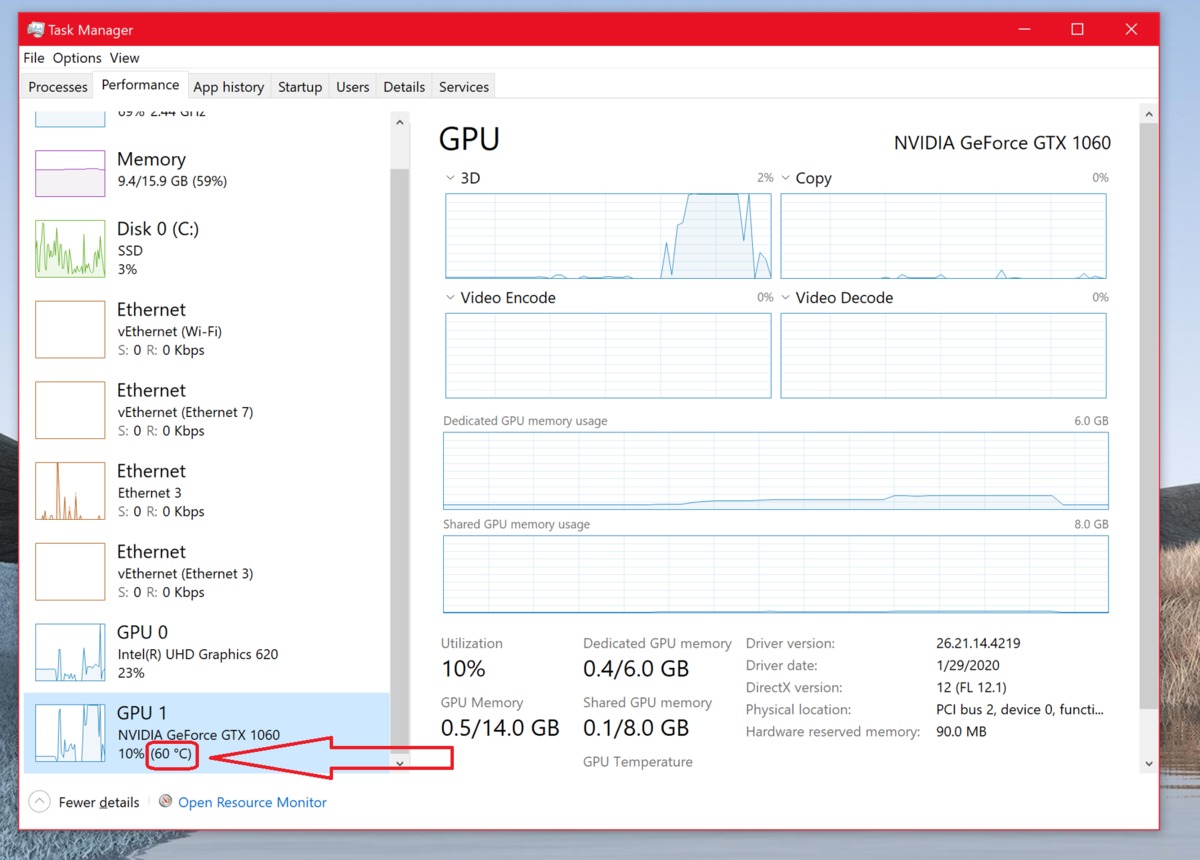Select the Disk 0 (C:) graph thumbnail
This screenshot has width=1200, height=860.
[70, 249]
